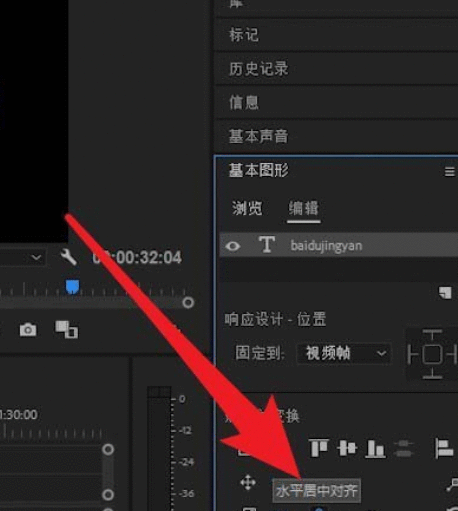
Task: Click the audio level meter near -24
Action: (x=159, y=462)
